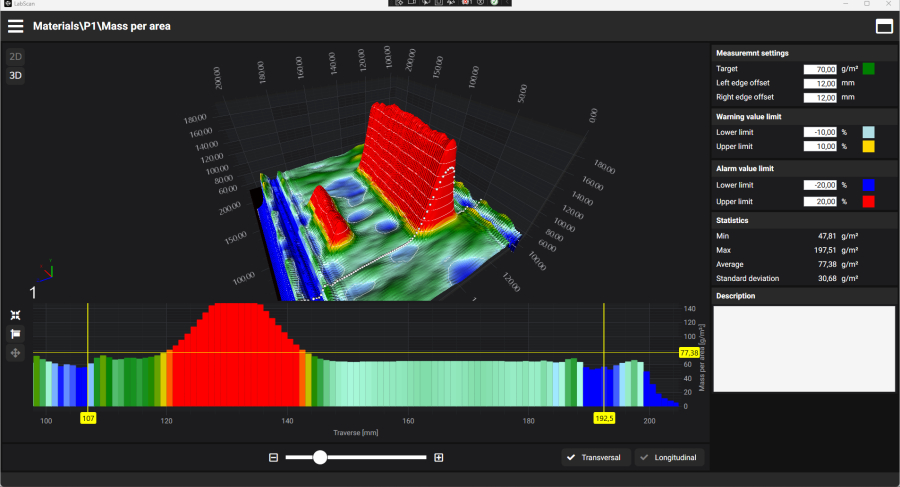
Task: Click the 192,5 traverse cursor marker
Action: [x=604, y=418]
